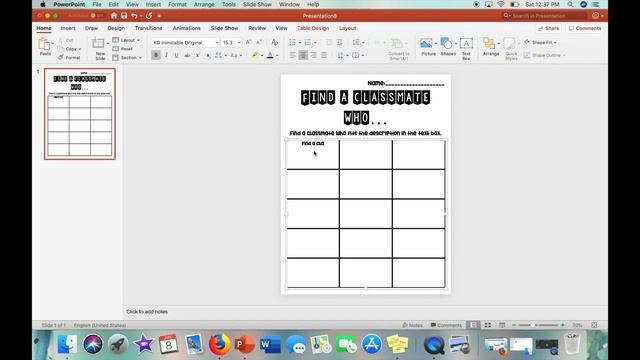Click the Reset slide button

(x=123, y=49)
